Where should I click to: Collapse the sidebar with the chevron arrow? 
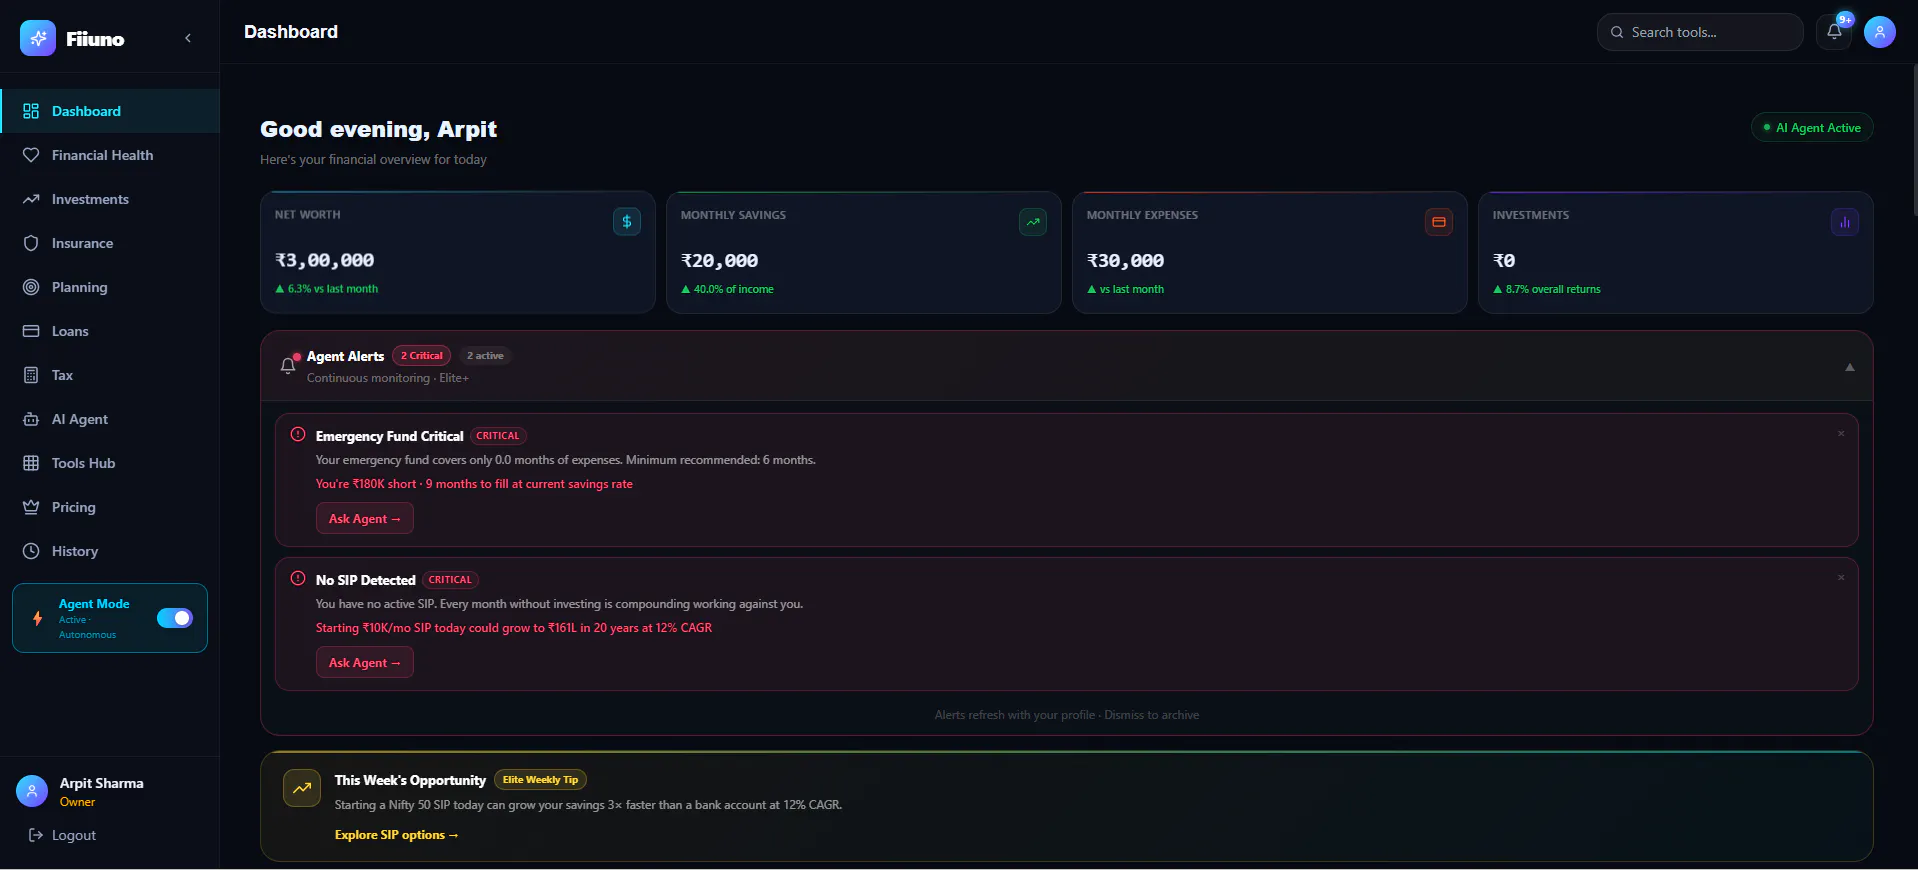[188, 38]
